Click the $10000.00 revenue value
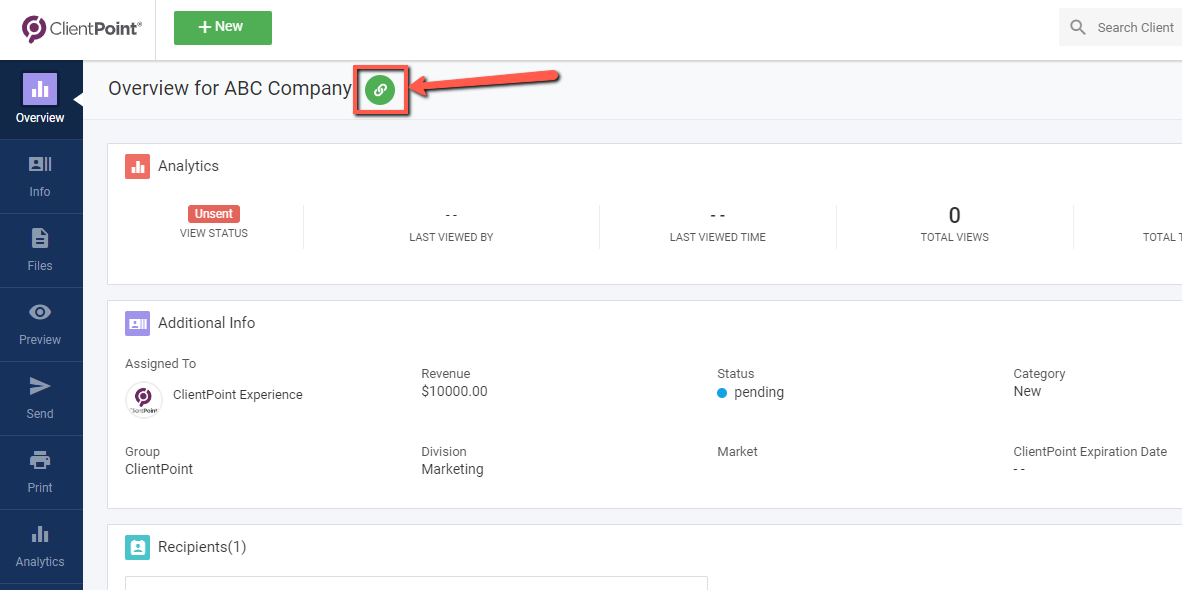Screen dimensions: 1182x590 point(455,392)
